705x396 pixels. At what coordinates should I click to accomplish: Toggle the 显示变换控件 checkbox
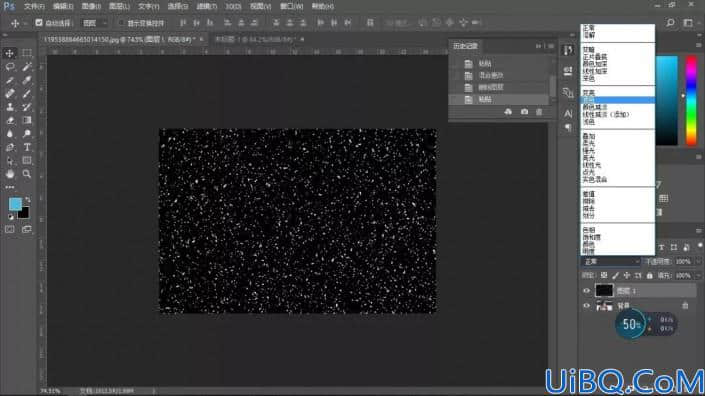(121, 22)
